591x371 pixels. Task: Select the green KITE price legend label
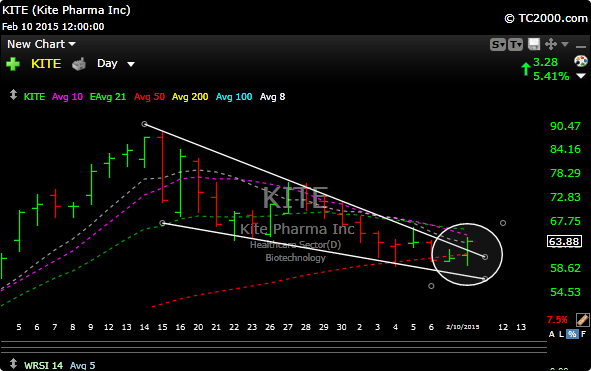[x=34, y=97]
